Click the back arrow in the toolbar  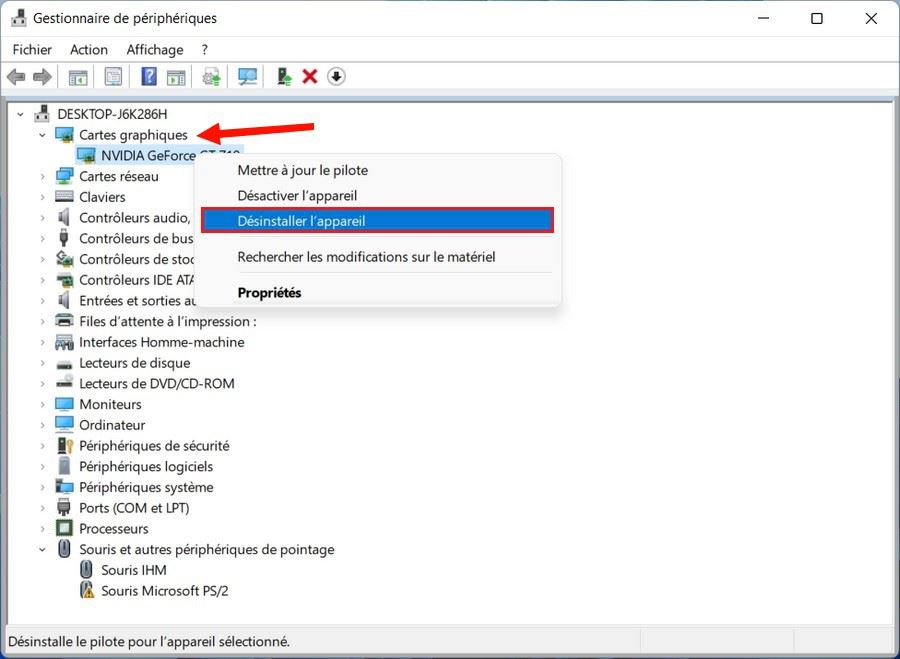(16, 77)
